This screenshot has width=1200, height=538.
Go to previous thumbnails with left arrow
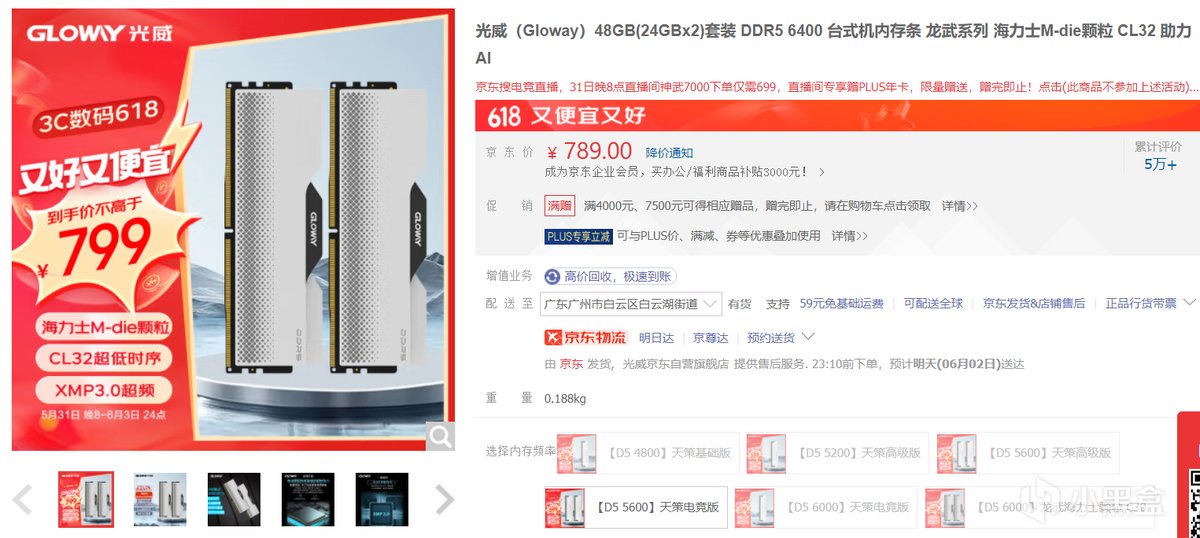(x=22, y=499)
